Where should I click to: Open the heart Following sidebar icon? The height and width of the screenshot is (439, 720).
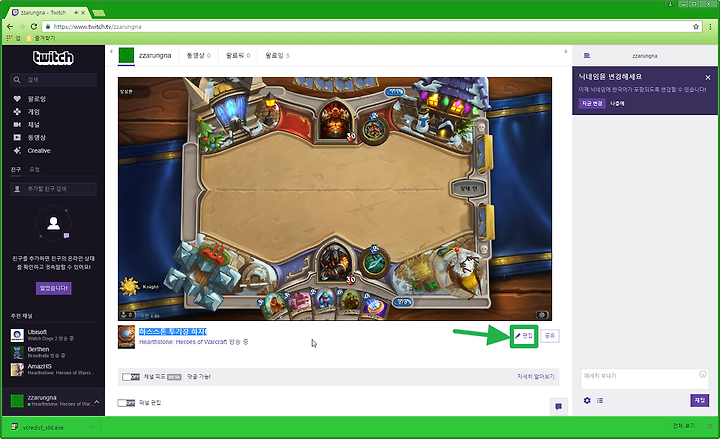(17, 99)
